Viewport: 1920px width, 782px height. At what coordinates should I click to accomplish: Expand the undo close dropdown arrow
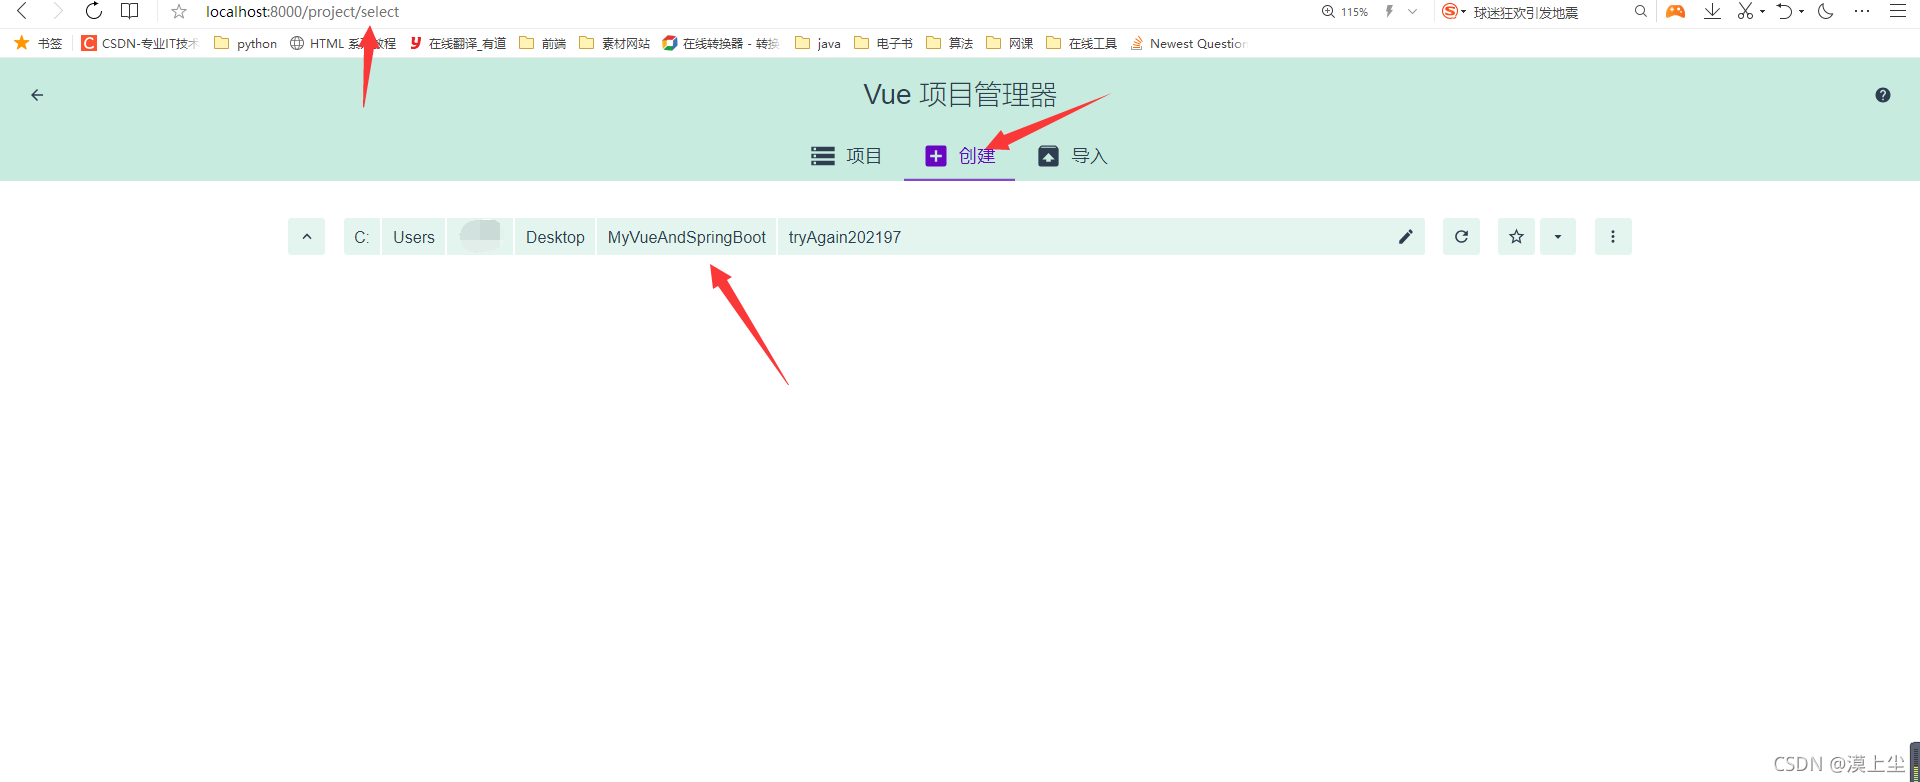[x=1801, y=12]
